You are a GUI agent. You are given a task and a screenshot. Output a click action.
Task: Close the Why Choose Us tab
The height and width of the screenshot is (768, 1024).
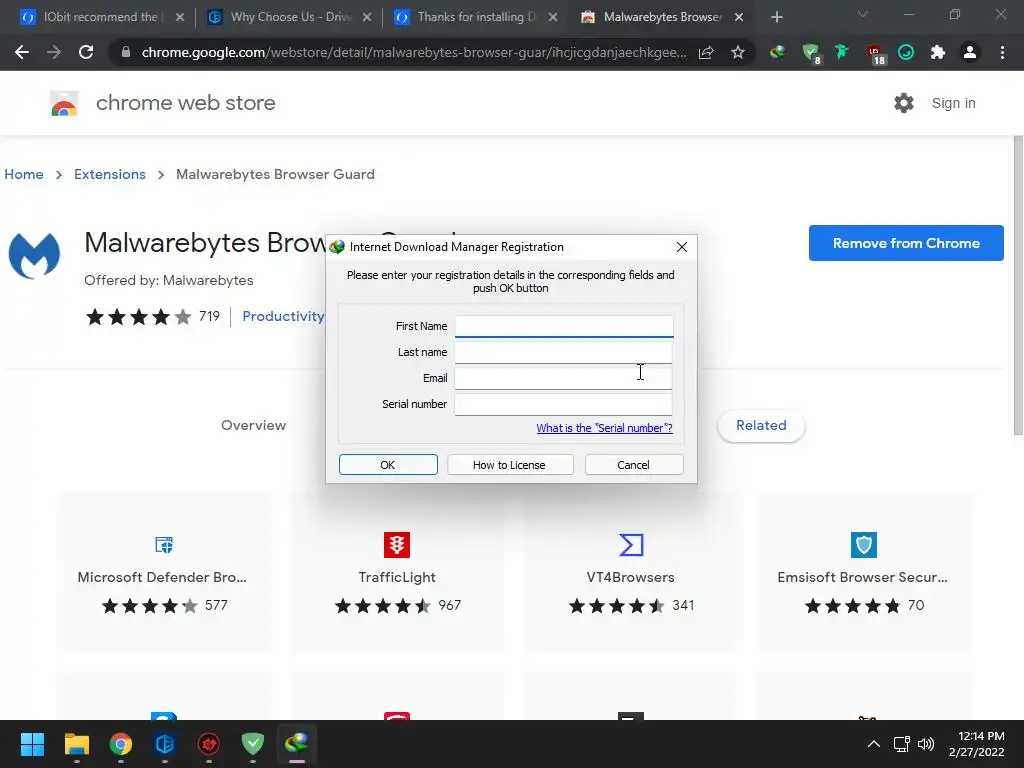pos(367,17)
